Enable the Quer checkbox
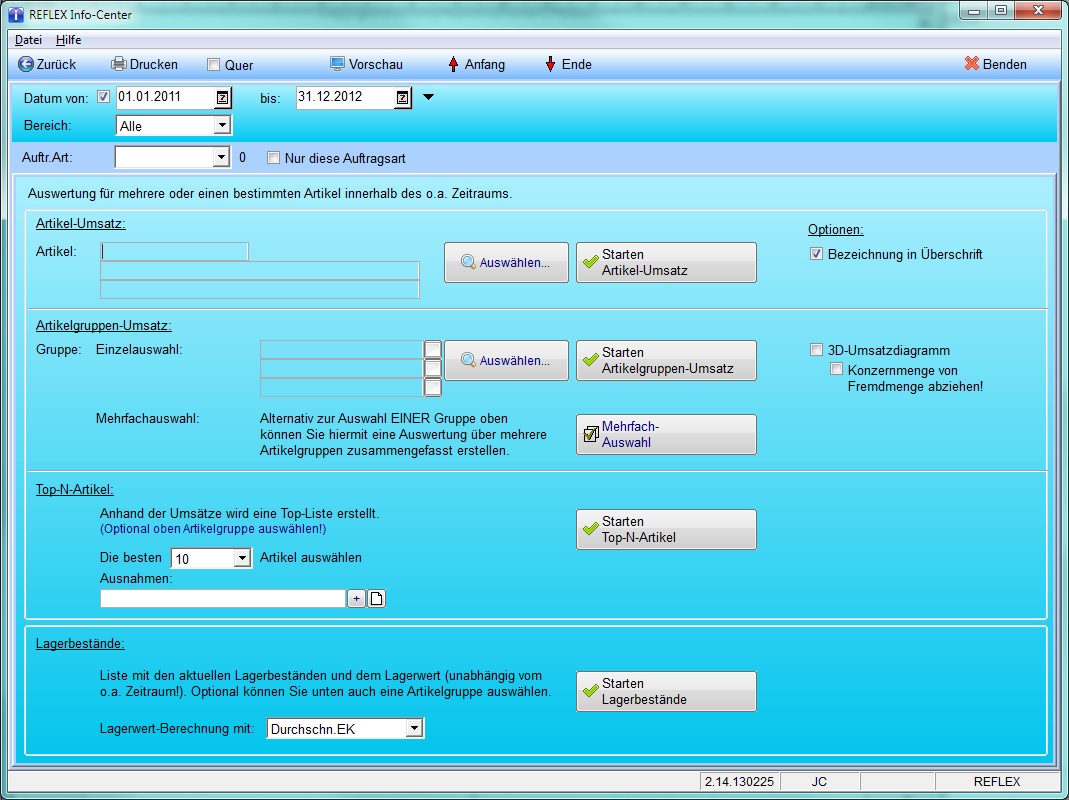Image resolution: width=1069 pixels, height=800 pixels. [213, 65]
